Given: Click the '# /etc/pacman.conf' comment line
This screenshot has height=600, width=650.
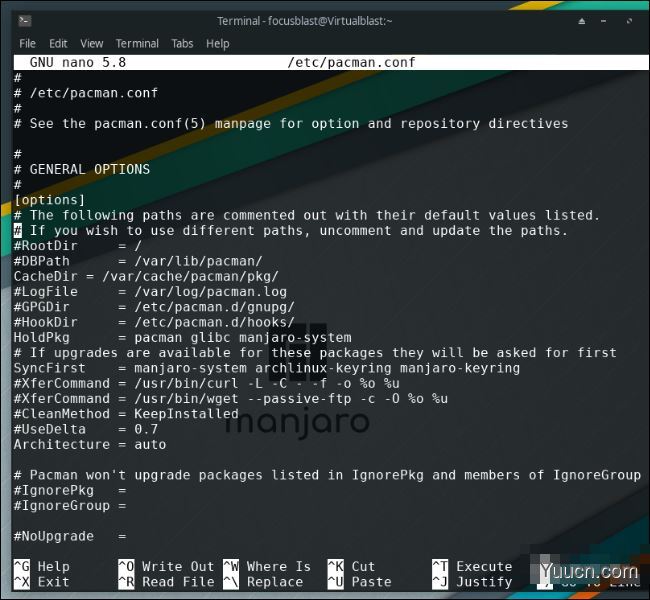Looking at the screenshot, I should (86, 93).
